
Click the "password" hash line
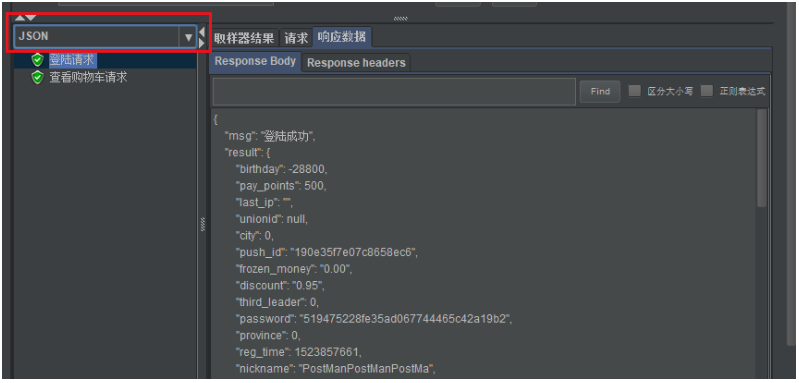coord(373,319)
